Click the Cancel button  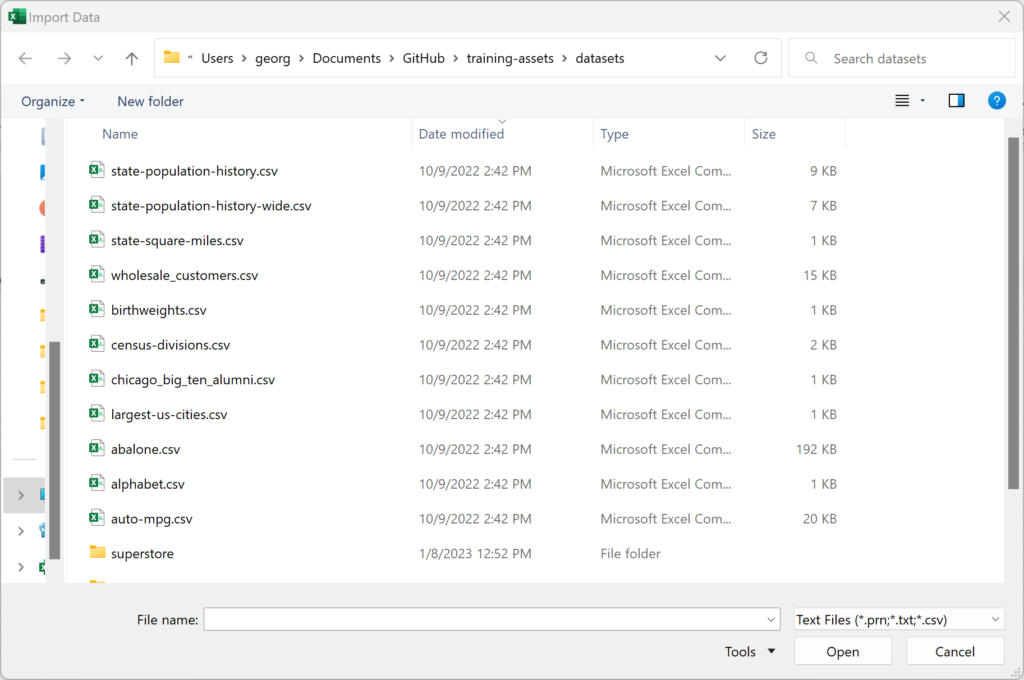coord(954,652)
